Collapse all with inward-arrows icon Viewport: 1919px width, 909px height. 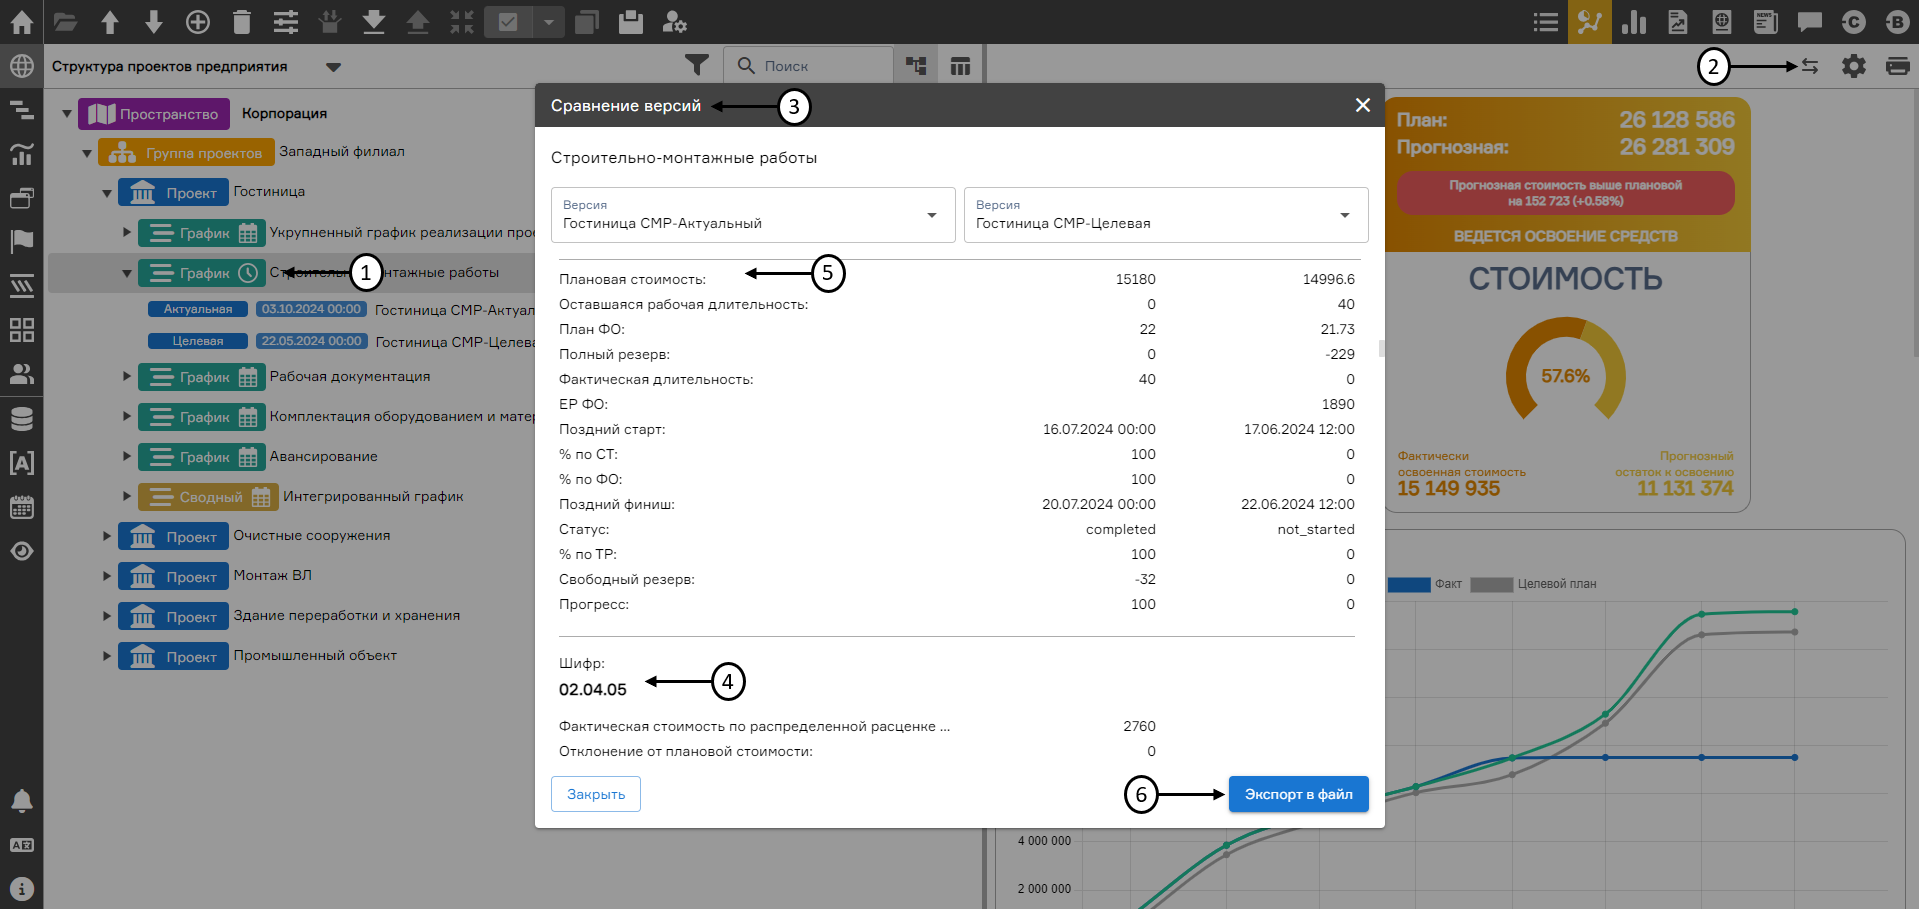pos(462,21)
